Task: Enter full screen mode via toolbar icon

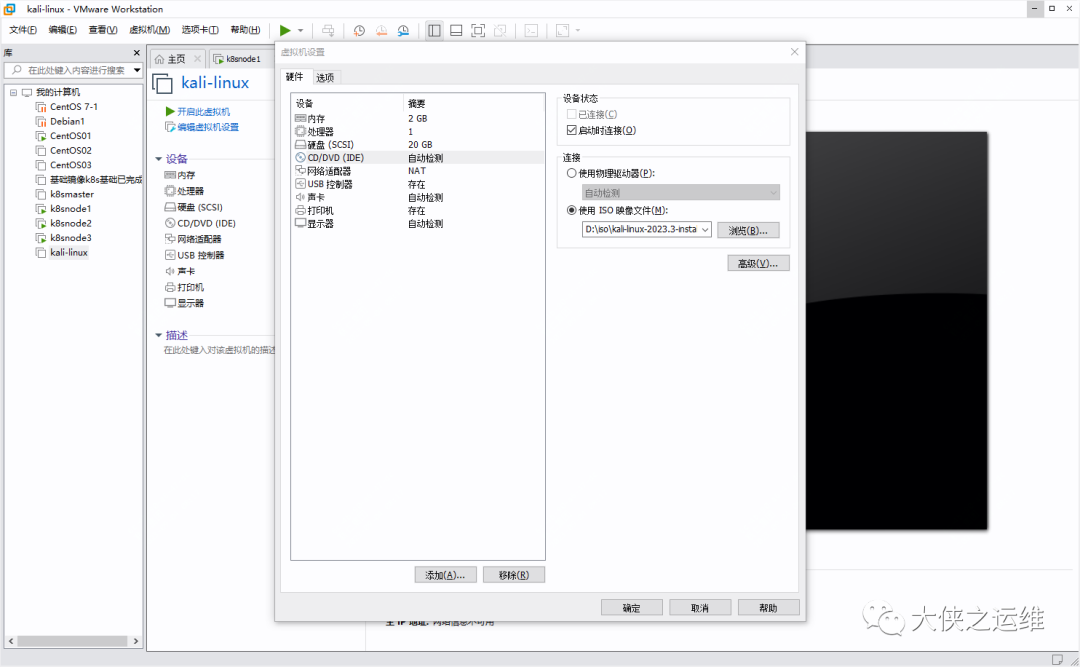Action: [x=478, y=30]
